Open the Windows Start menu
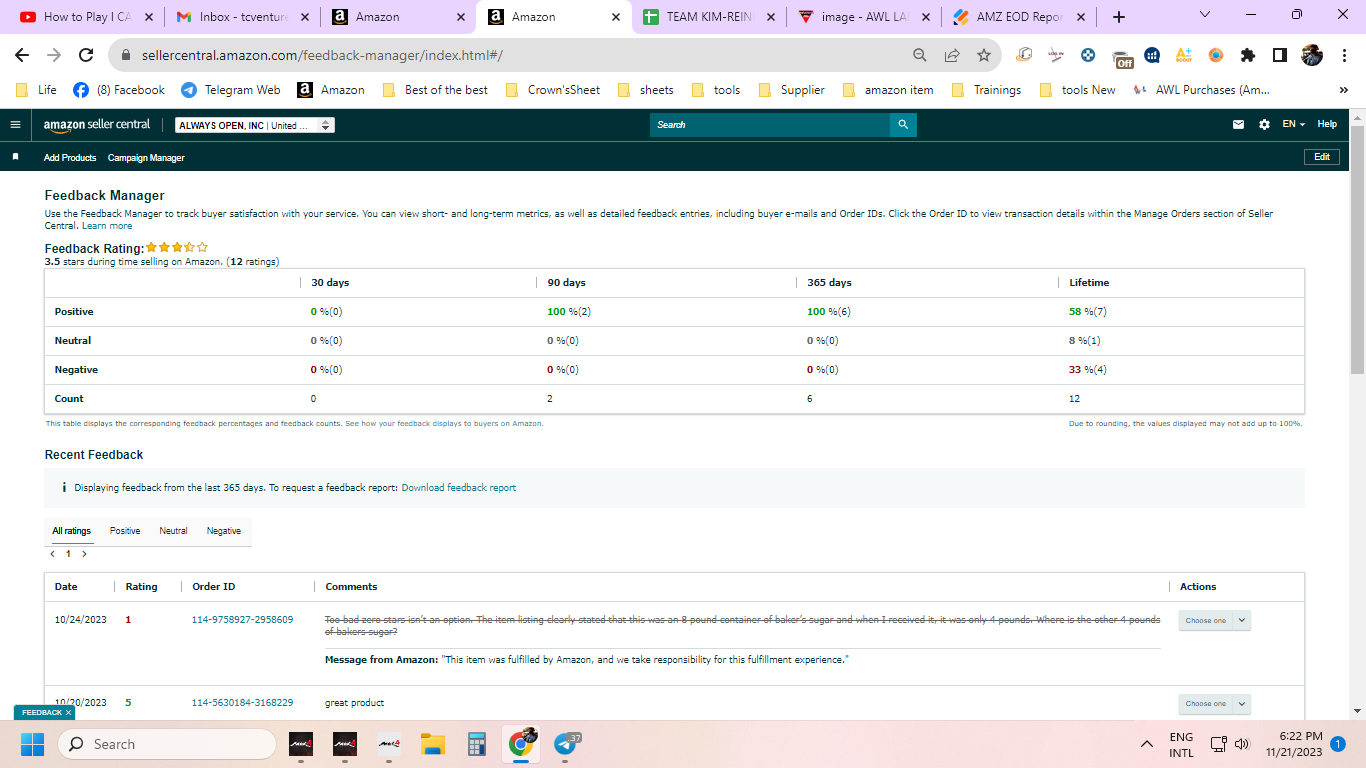 [32, 744]
